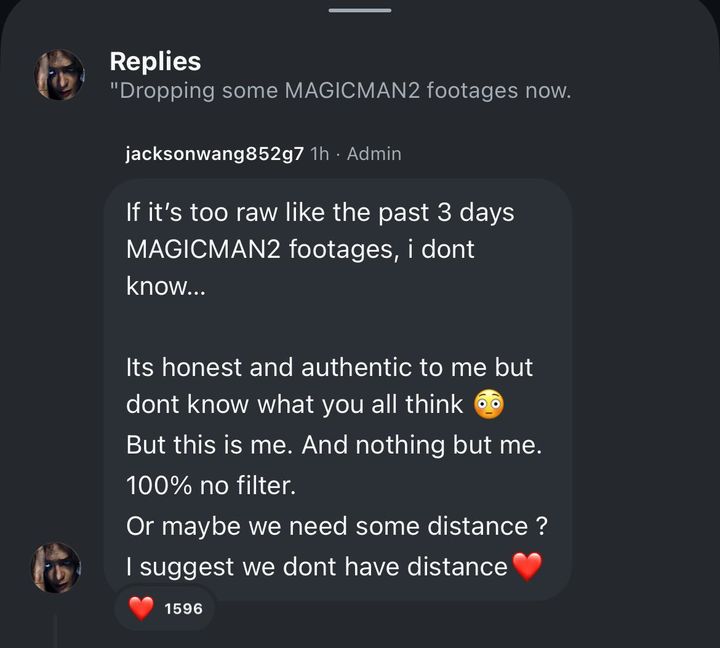Screen dimensions: 720x648
Task: Tap the "If it's too raw" opening line
Action: coord(320,214)
